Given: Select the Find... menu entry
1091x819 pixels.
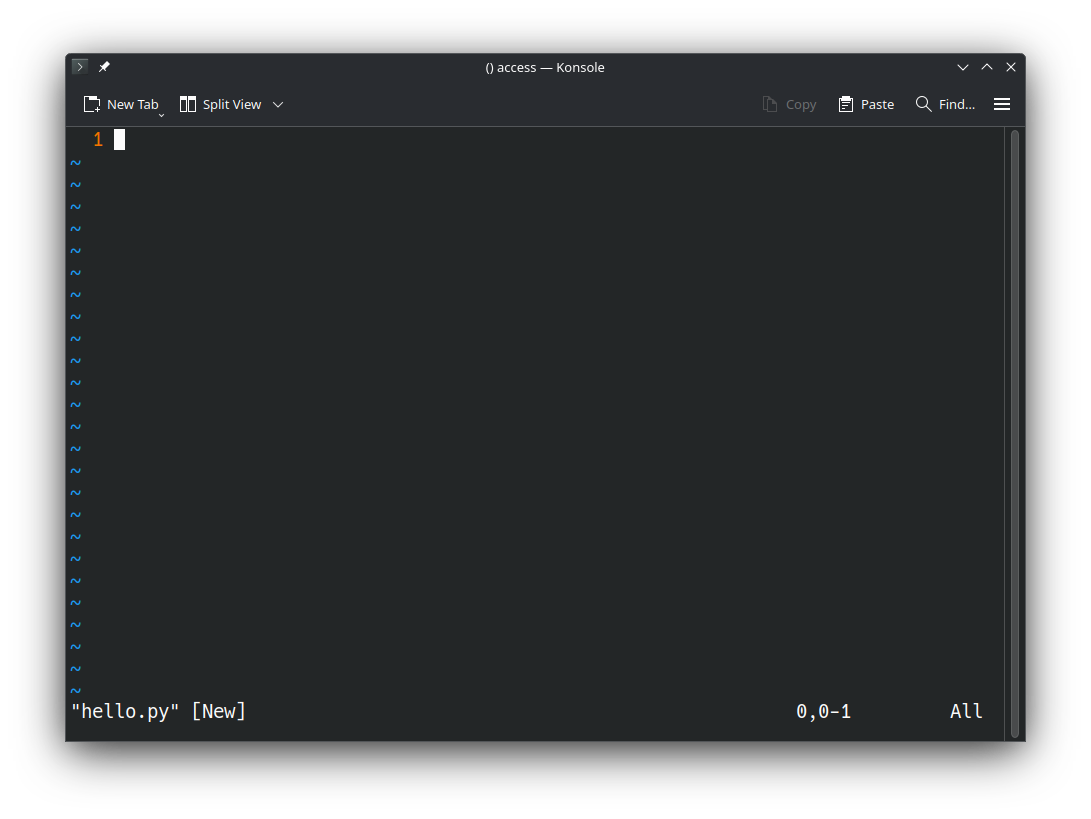Looking at the screenshot, I should 956,103.
